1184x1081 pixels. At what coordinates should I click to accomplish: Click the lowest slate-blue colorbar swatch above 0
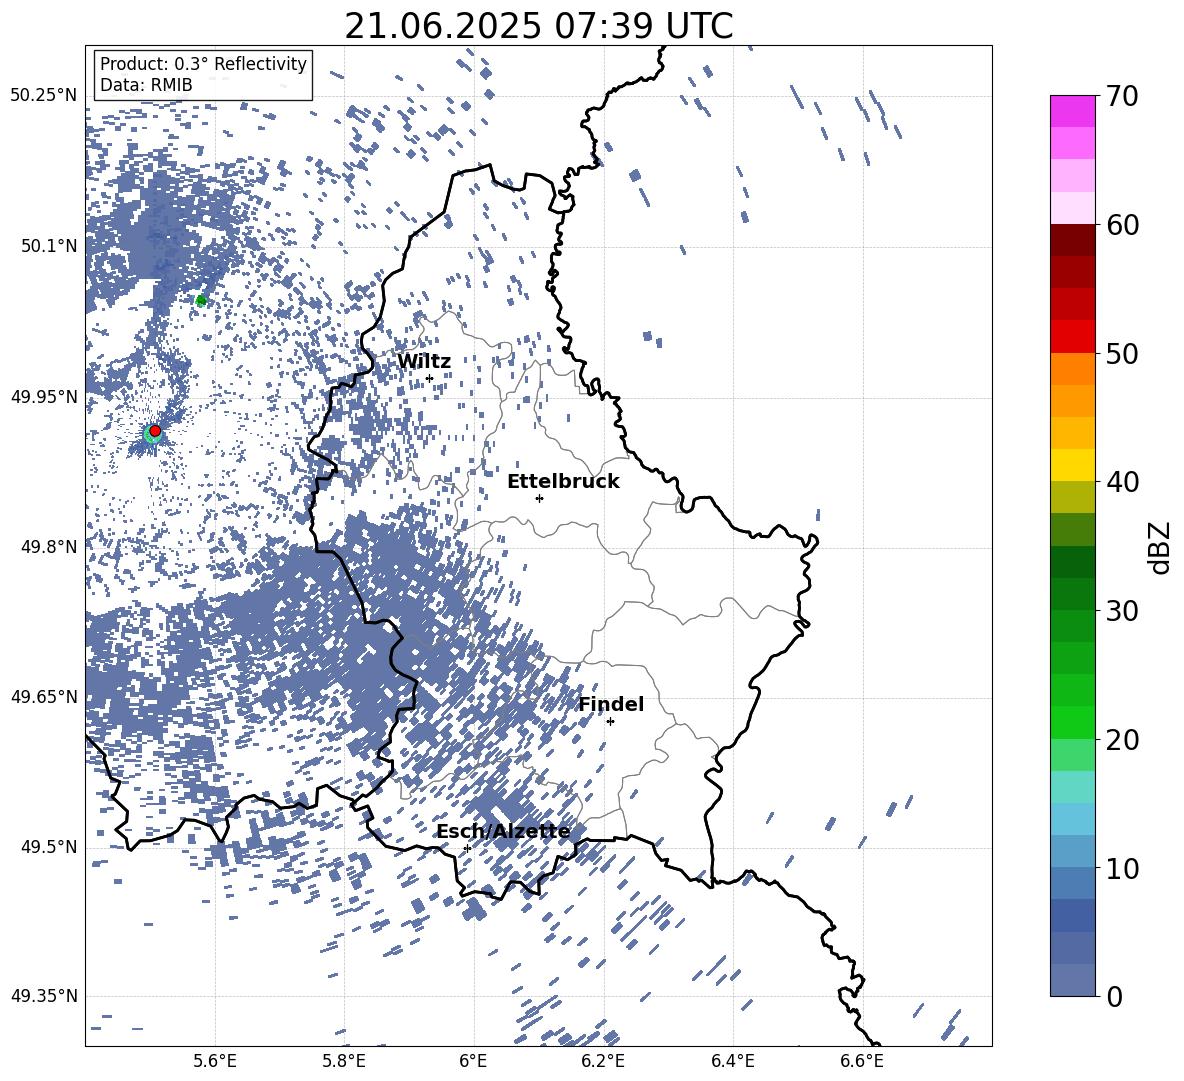[1072, 980]
